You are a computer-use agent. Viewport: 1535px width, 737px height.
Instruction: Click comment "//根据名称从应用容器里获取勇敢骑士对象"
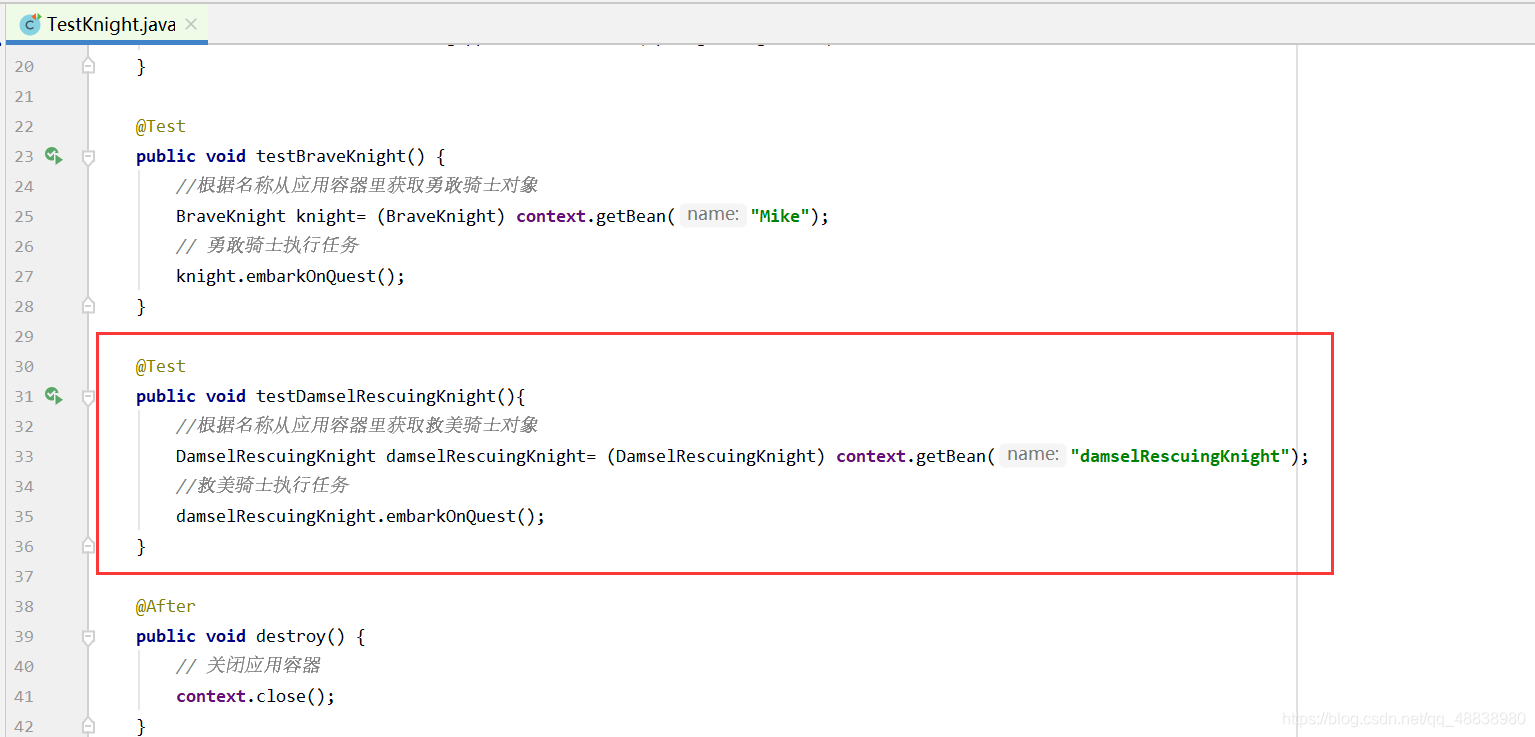pyautogui.click(x=357, y=186)
